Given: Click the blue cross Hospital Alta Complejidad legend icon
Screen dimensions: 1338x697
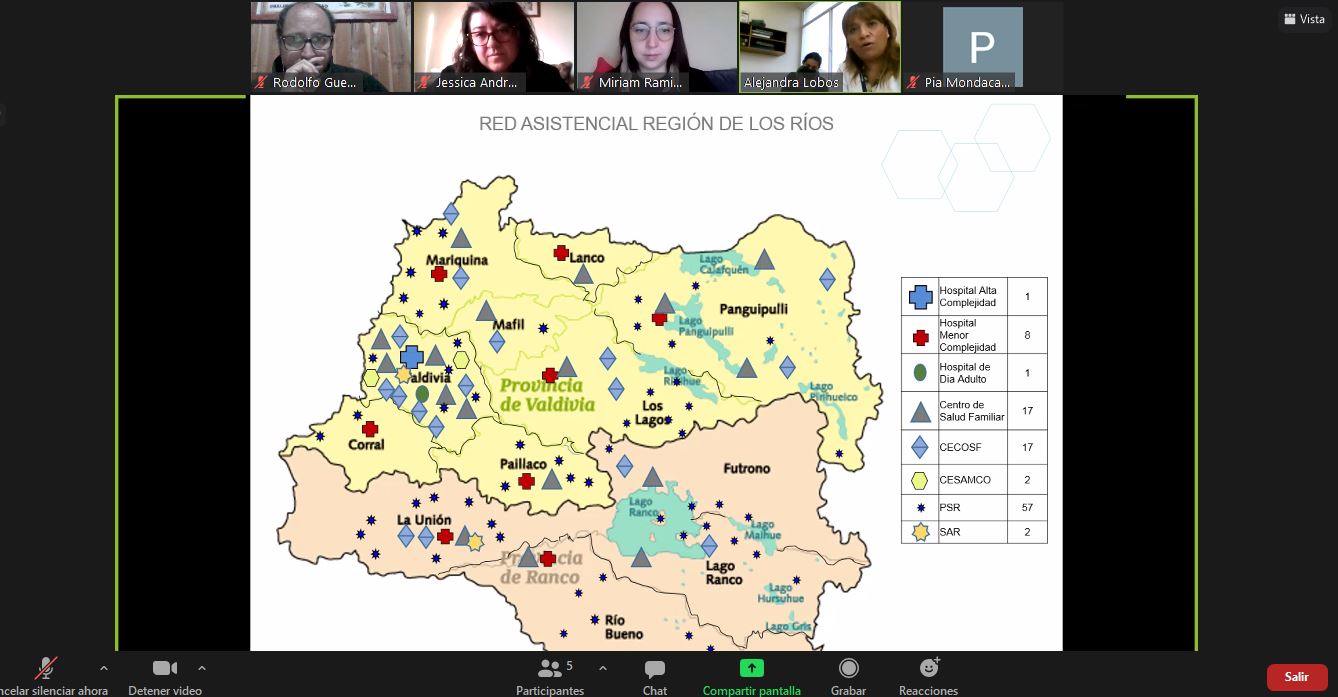Looking at the screenshot, I should 920,297.
